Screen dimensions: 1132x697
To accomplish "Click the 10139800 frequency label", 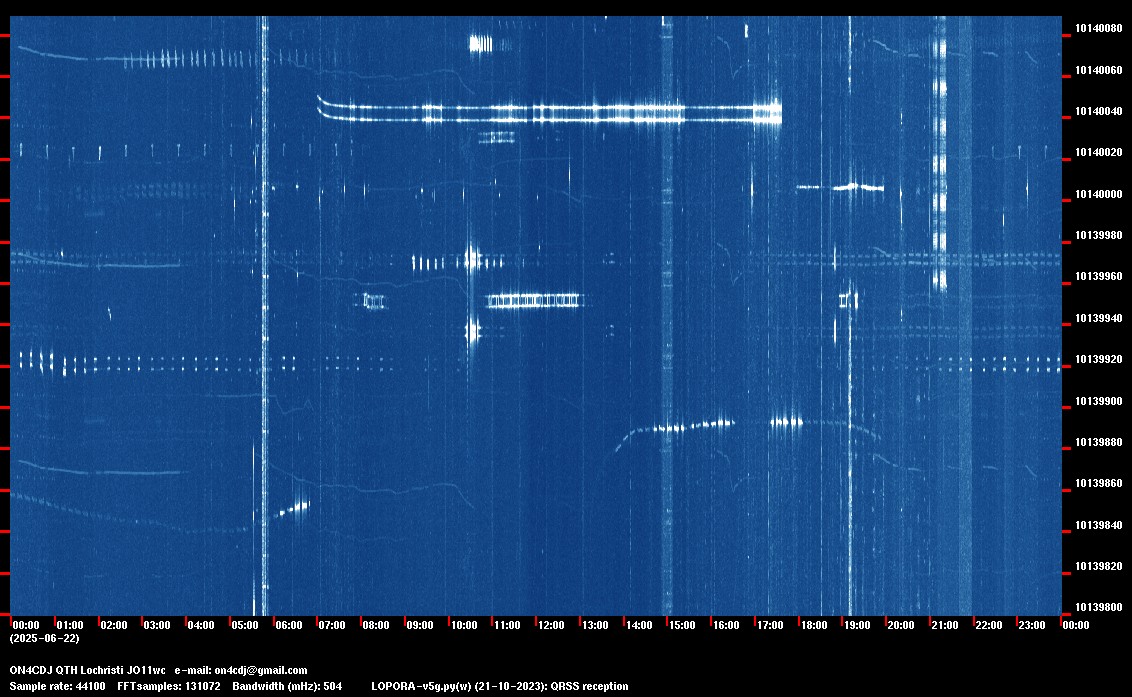I will [1099, 607].
